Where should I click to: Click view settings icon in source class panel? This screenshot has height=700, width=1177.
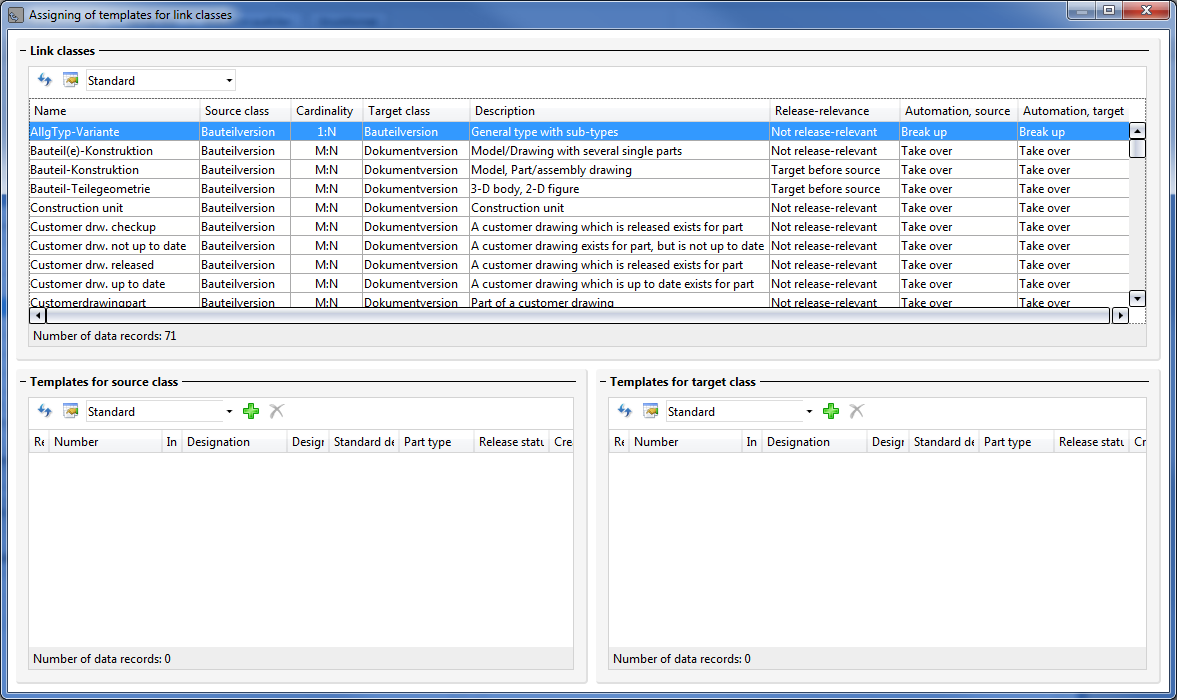point(70,411)
